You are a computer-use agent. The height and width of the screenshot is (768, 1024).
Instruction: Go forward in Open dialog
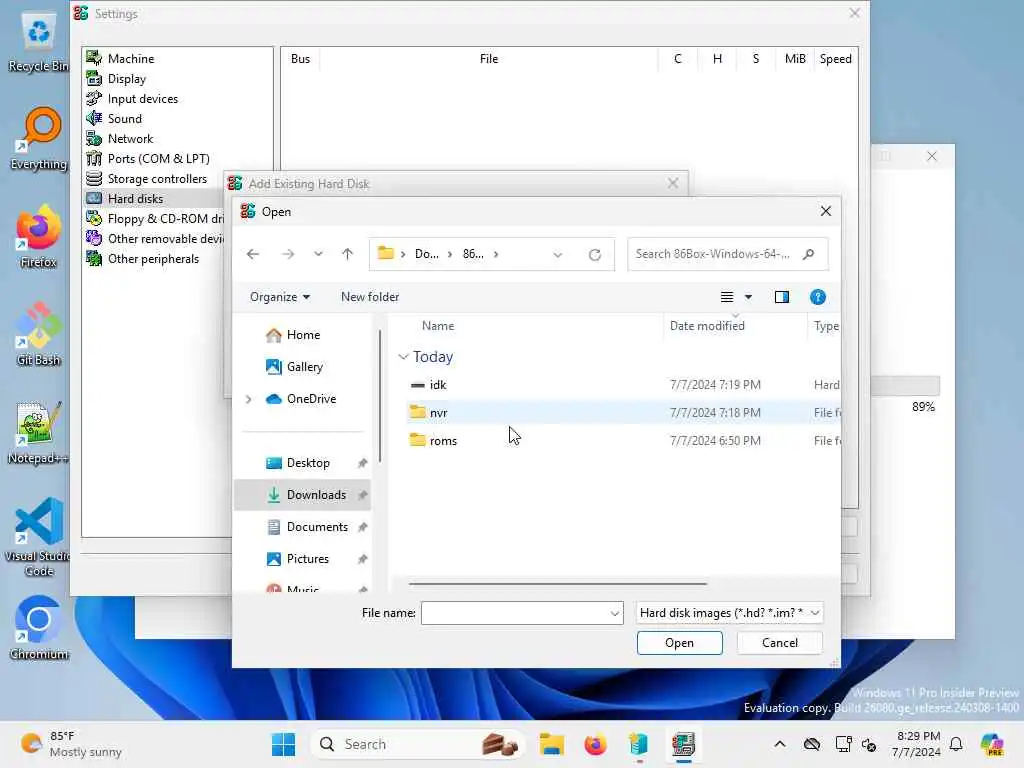pos(287,254)
